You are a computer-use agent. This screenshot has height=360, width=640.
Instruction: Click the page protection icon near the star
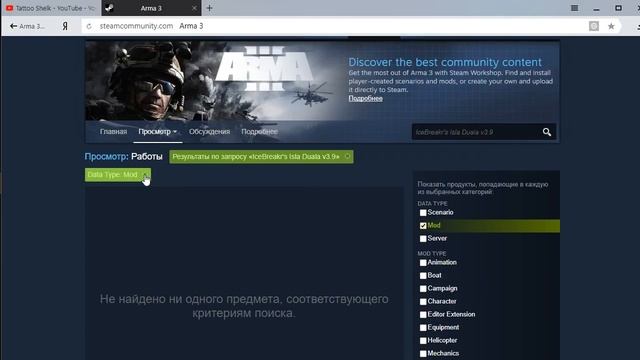[x=594, y=26]
